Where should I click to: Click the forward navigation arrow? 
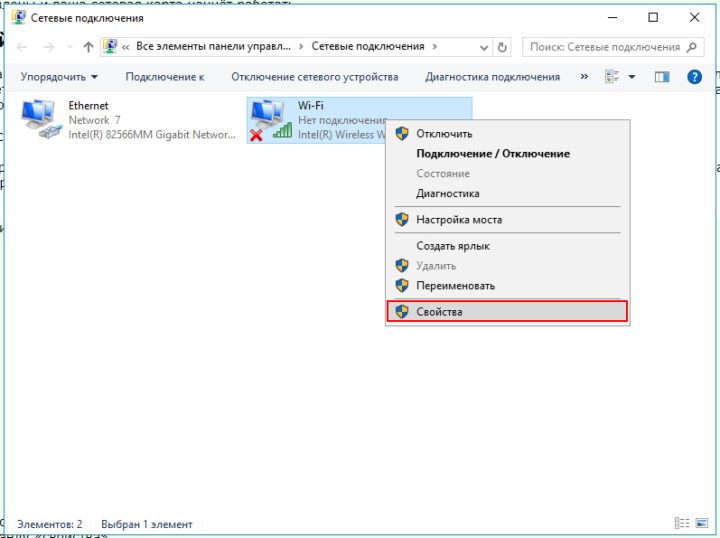tap(48, 47)
